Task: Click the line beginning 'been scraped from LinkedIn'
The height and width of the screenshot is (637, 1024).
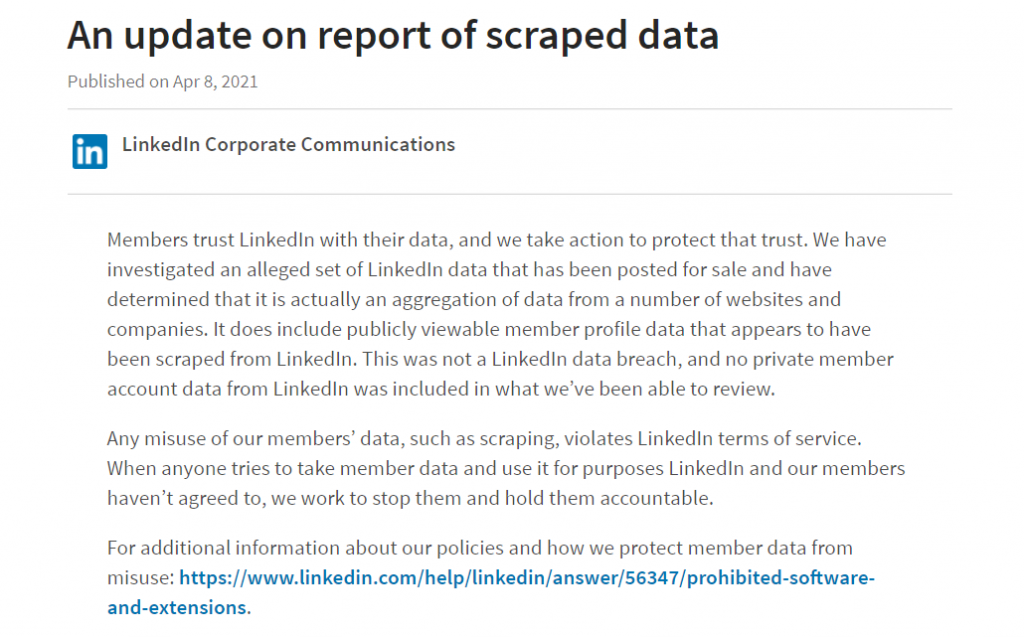Action: coord(500,359)
